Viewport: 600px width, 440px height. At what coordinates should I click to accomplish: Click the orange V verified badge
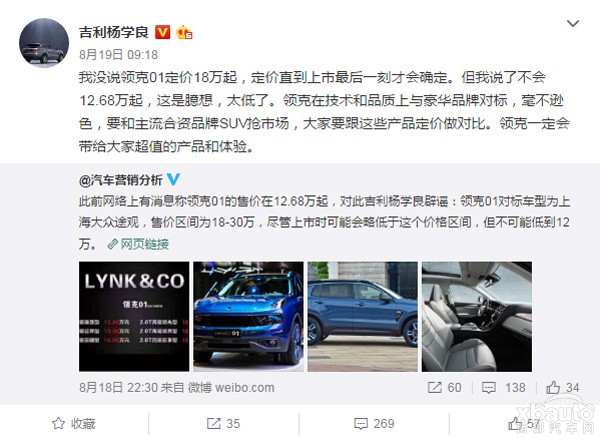pyautogui.click(x=163, y=32)
